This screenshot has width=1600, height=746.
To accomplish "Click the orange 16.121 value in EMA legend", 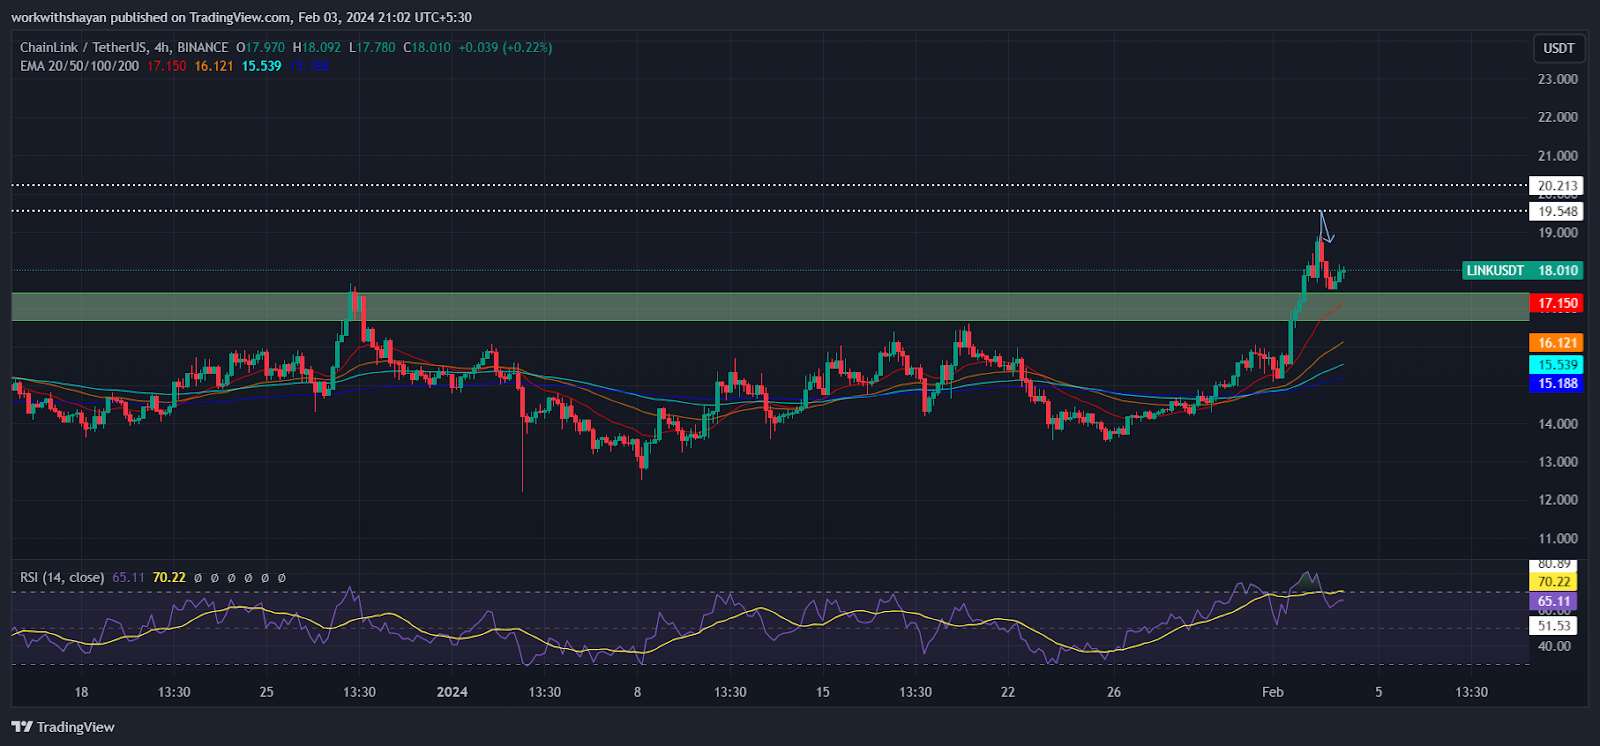I will 213,66.
